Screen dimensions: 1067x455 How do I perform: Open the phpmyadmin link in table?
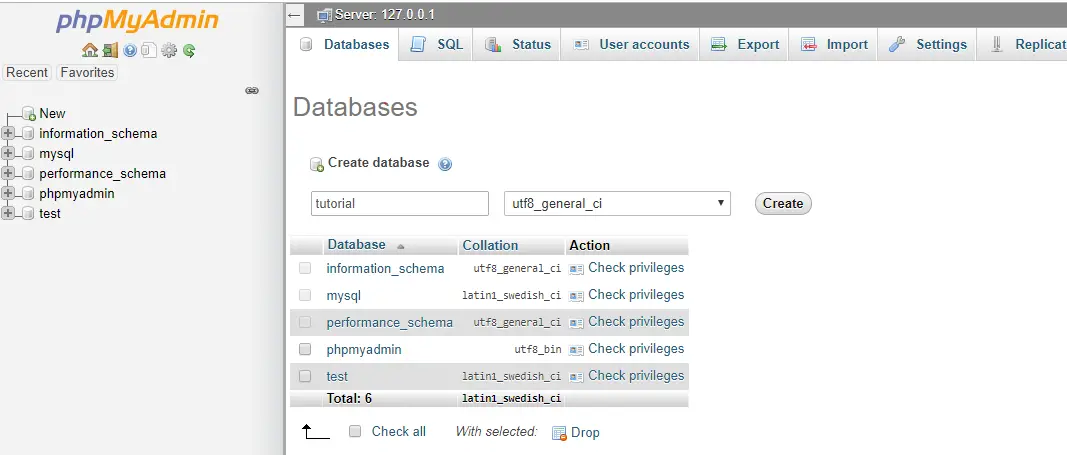[x=364, y=350]
